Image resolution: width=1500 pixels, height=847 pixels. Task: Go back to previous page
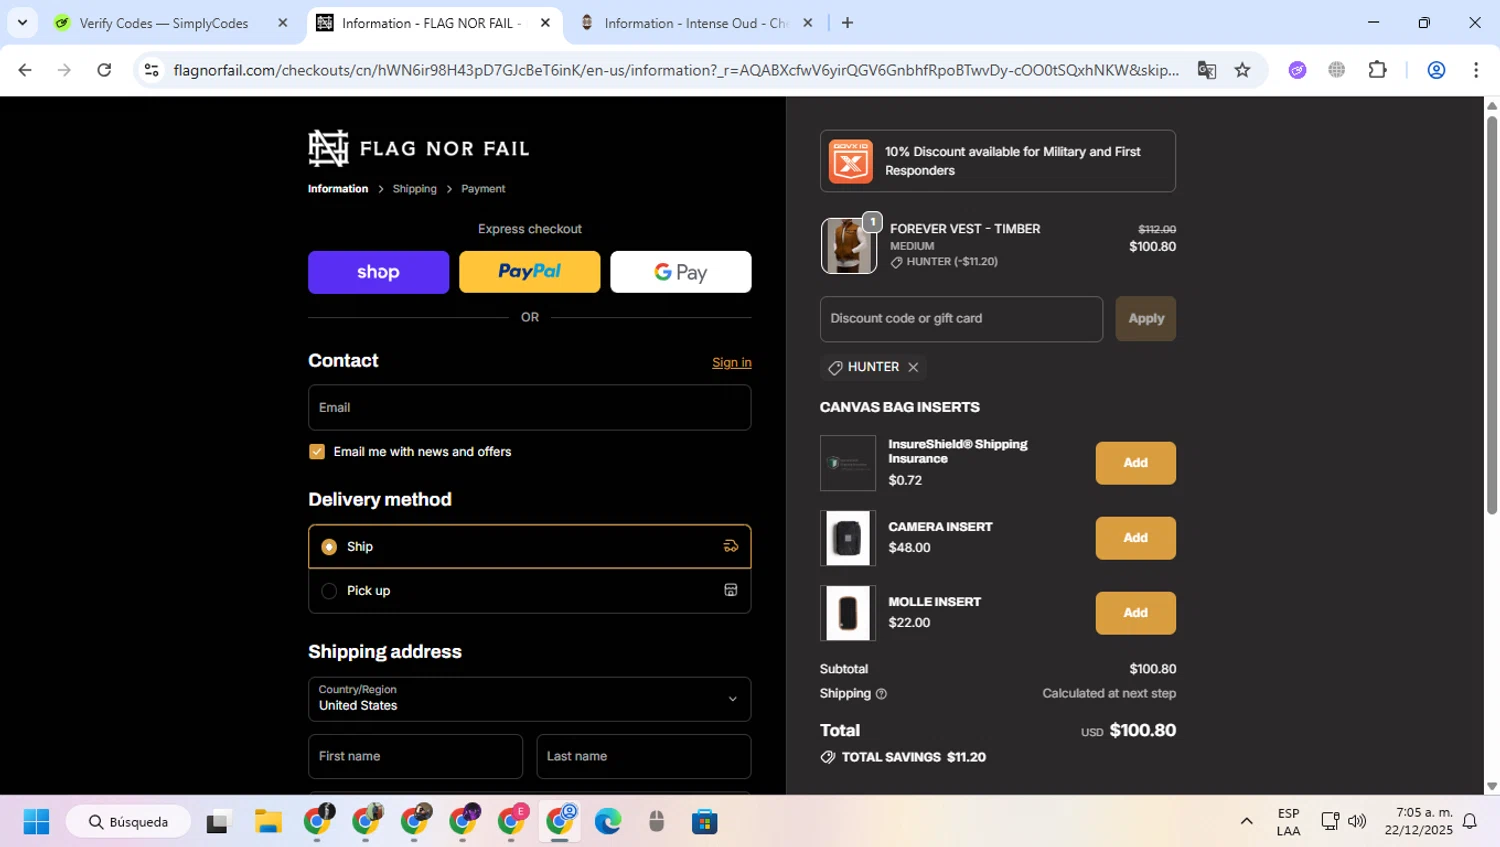25,70
